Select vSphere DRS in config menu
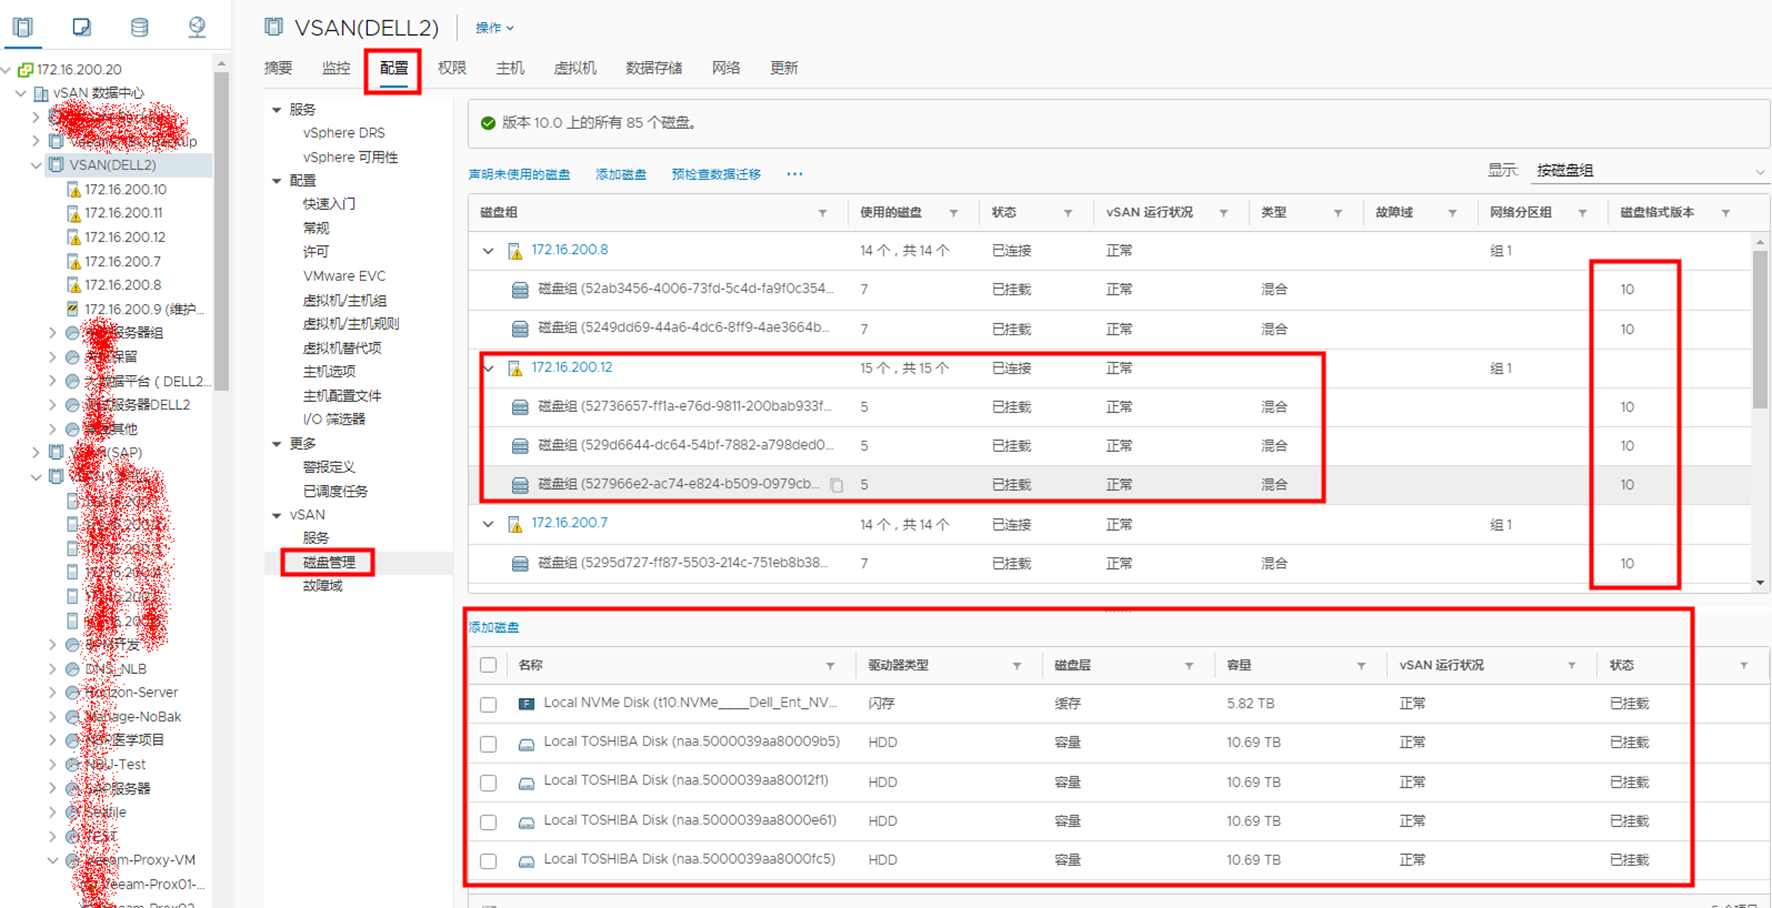Image resolution: width=1772 pixels, height=908 pixels. pyautogui.click(x=344, y=133)
